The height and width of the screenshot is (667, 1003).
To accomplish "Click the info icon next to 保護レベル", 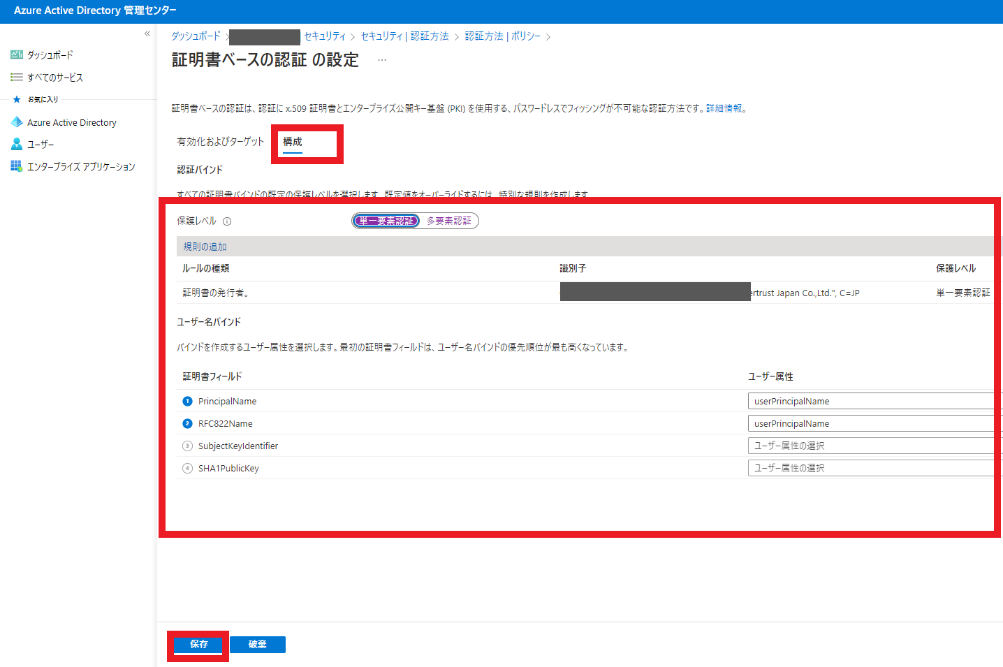I will tap(227, 221).
